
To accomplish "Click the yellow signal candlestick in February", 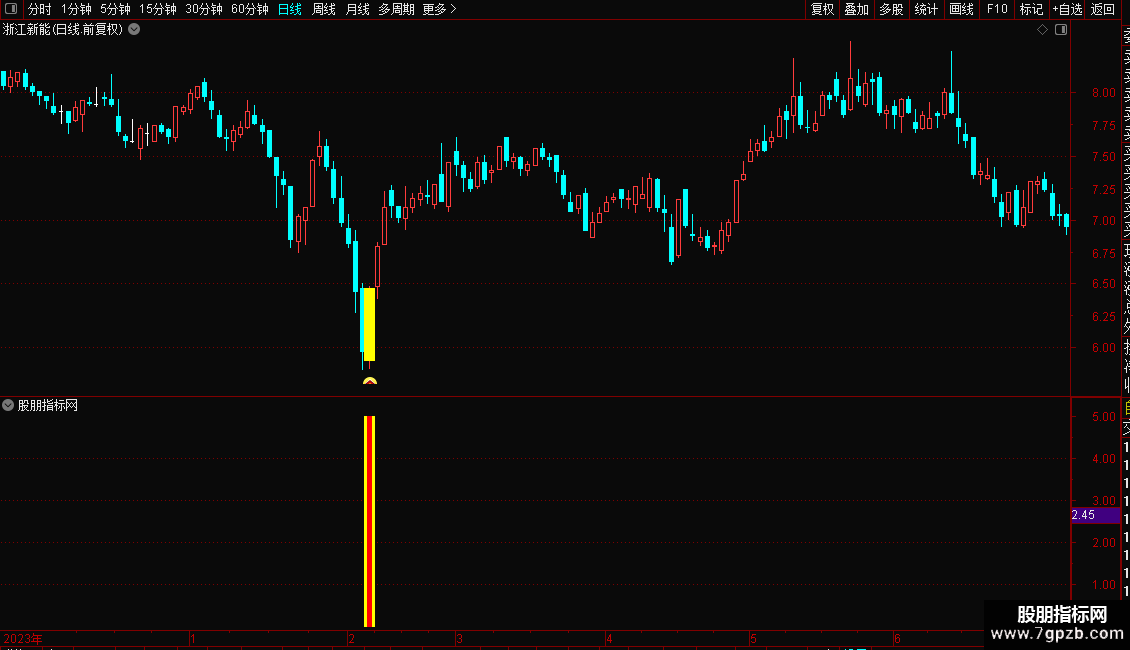I will (x=370, y=324).
